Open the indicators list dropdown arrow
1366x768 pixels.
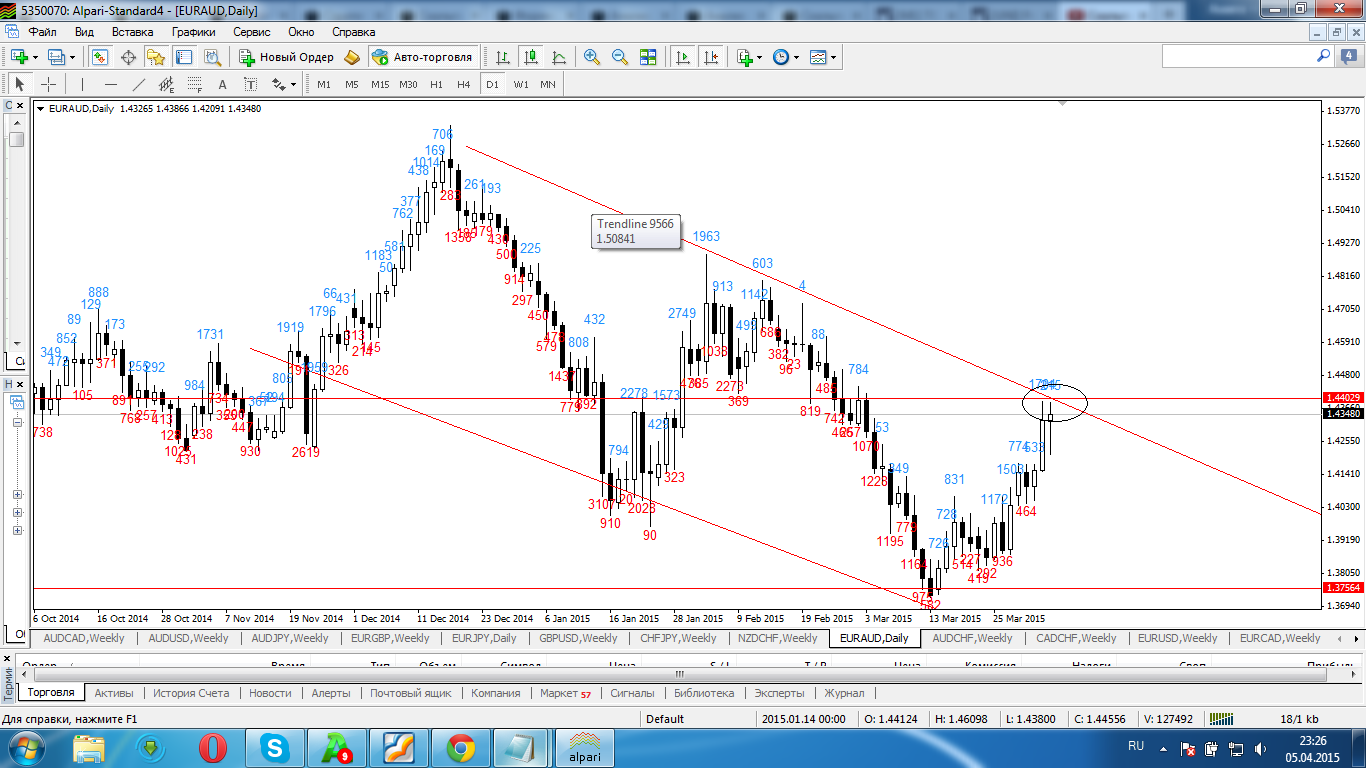point(759,57)
